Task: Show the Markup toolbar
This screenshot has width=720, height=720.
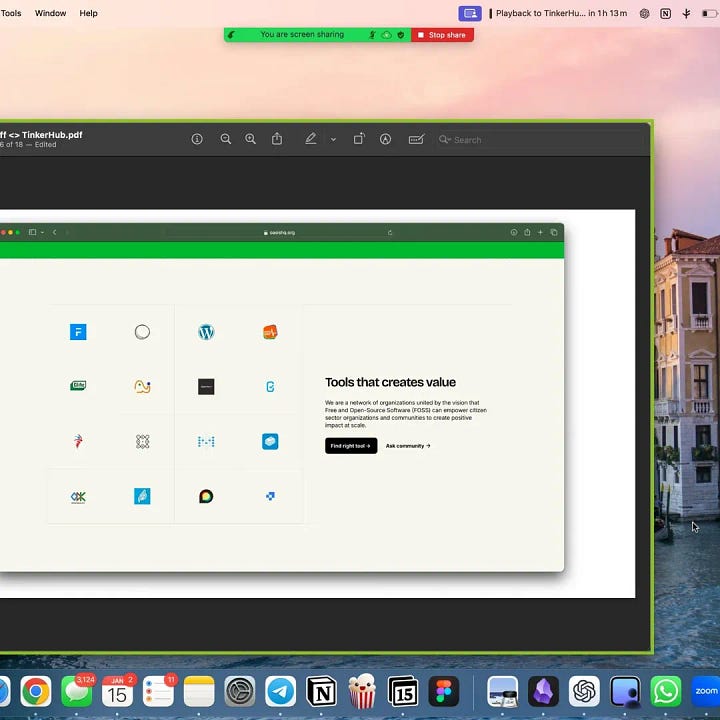Action: [385, 139]
